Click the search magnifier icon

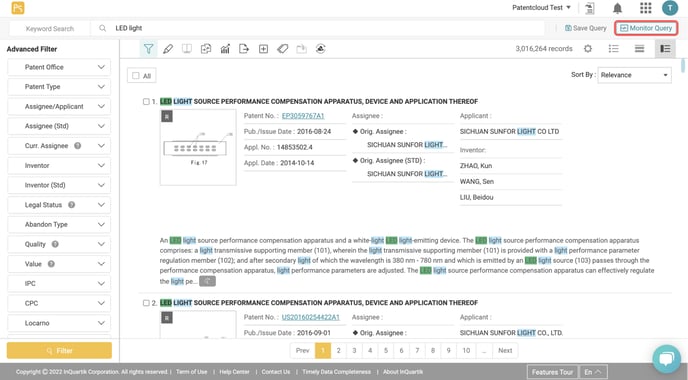pos(102,28)
